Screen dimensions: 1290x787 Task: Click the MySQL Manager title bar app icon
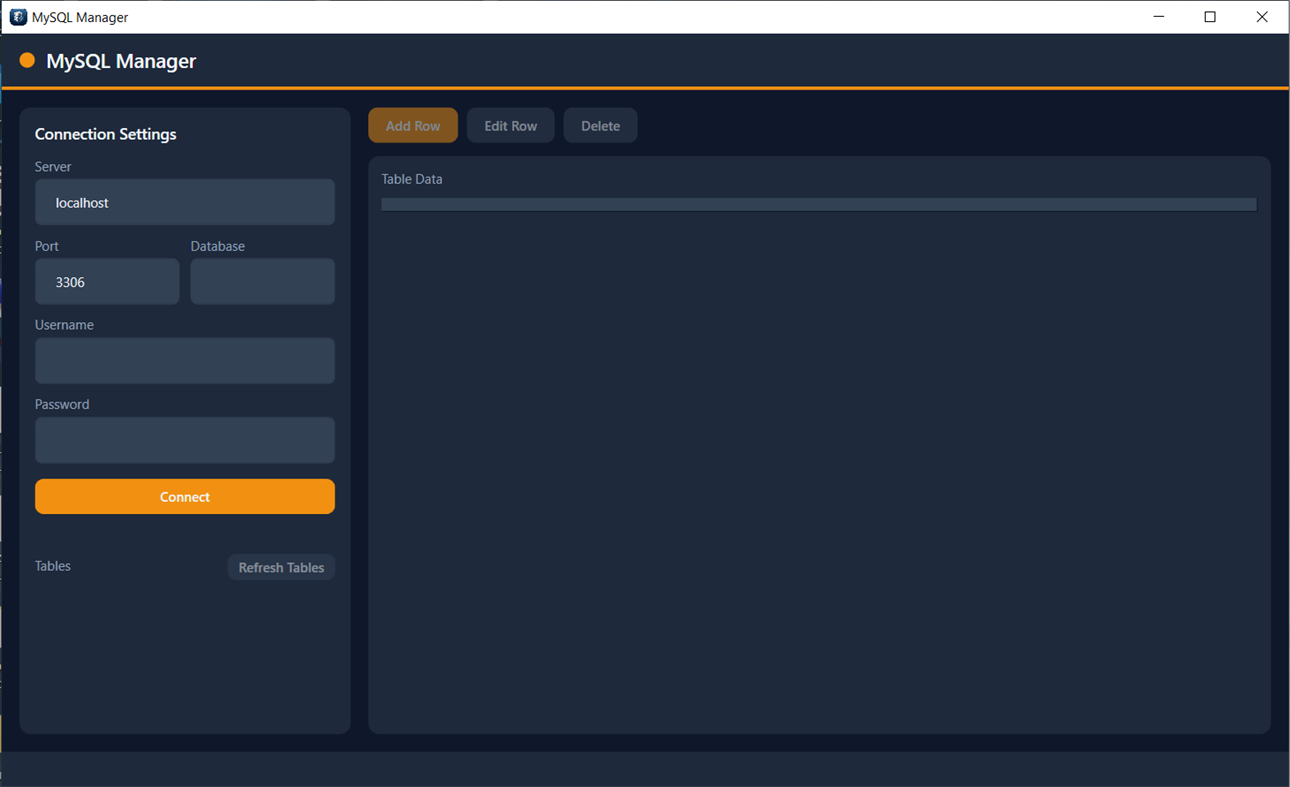[18, 17]
